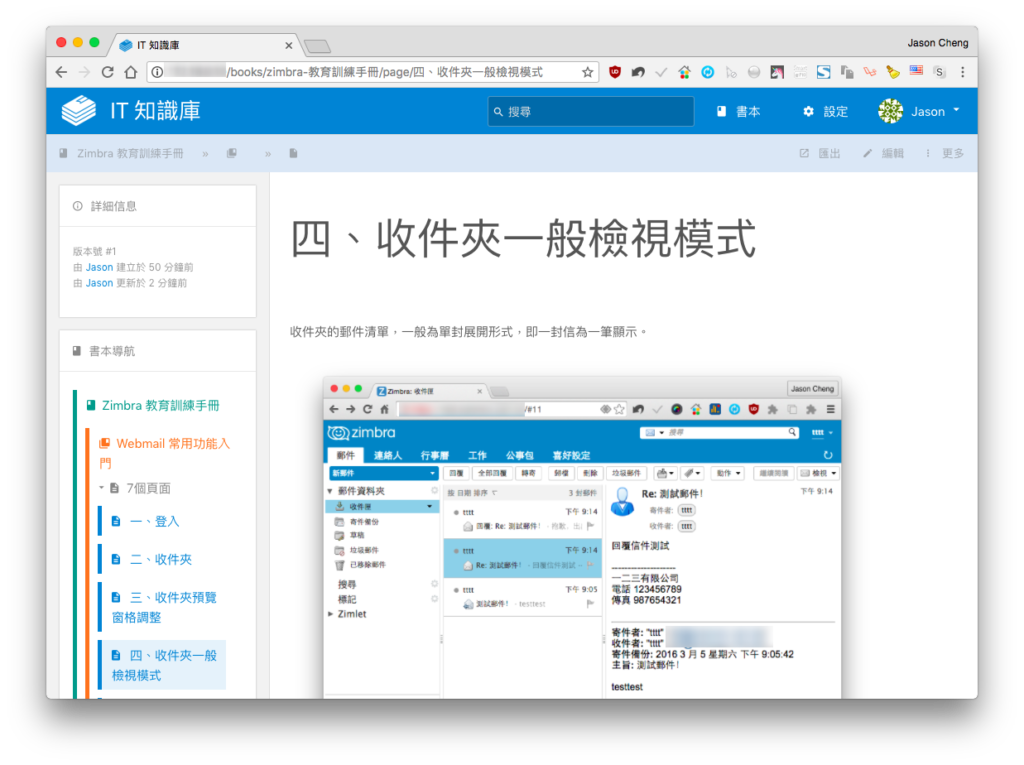This screenshot has height=765, width=1024.
Task: Click the uBlock Origin red shield extension
Action: [x=615, y=72]
